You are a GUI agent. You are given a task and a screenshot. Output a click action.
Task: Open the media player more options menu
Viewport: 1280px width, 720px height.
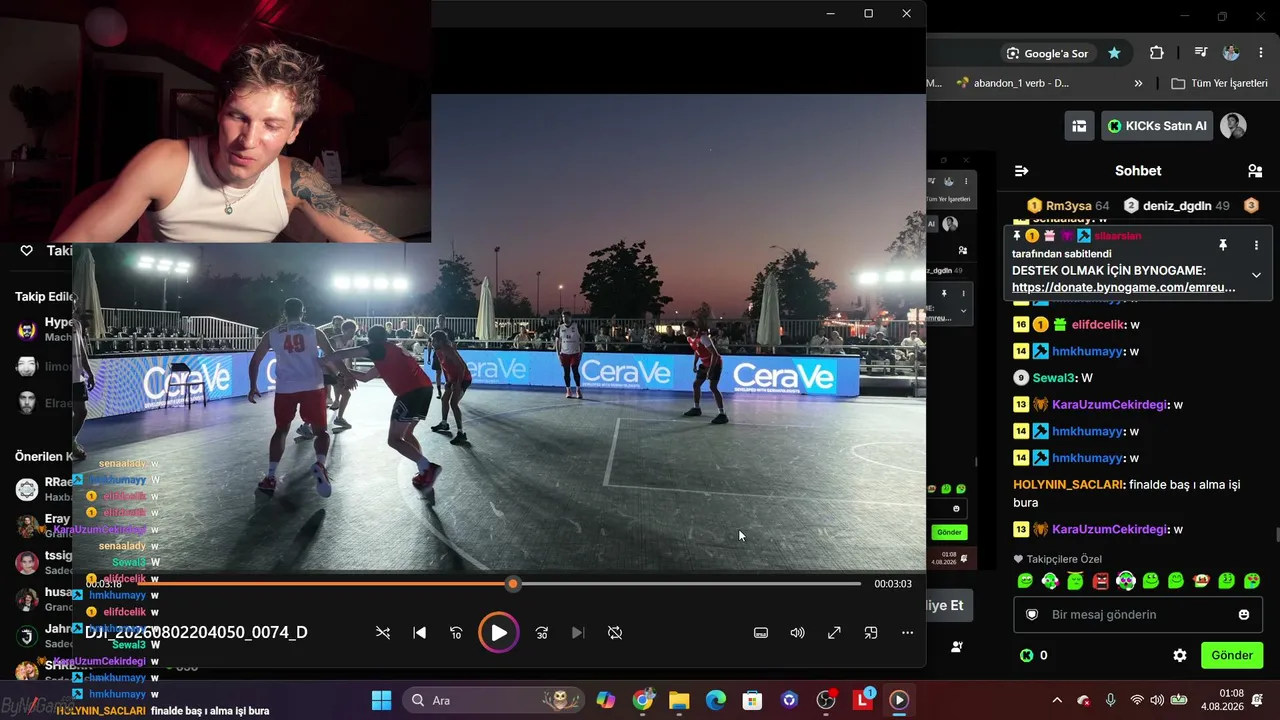point(907,633)
